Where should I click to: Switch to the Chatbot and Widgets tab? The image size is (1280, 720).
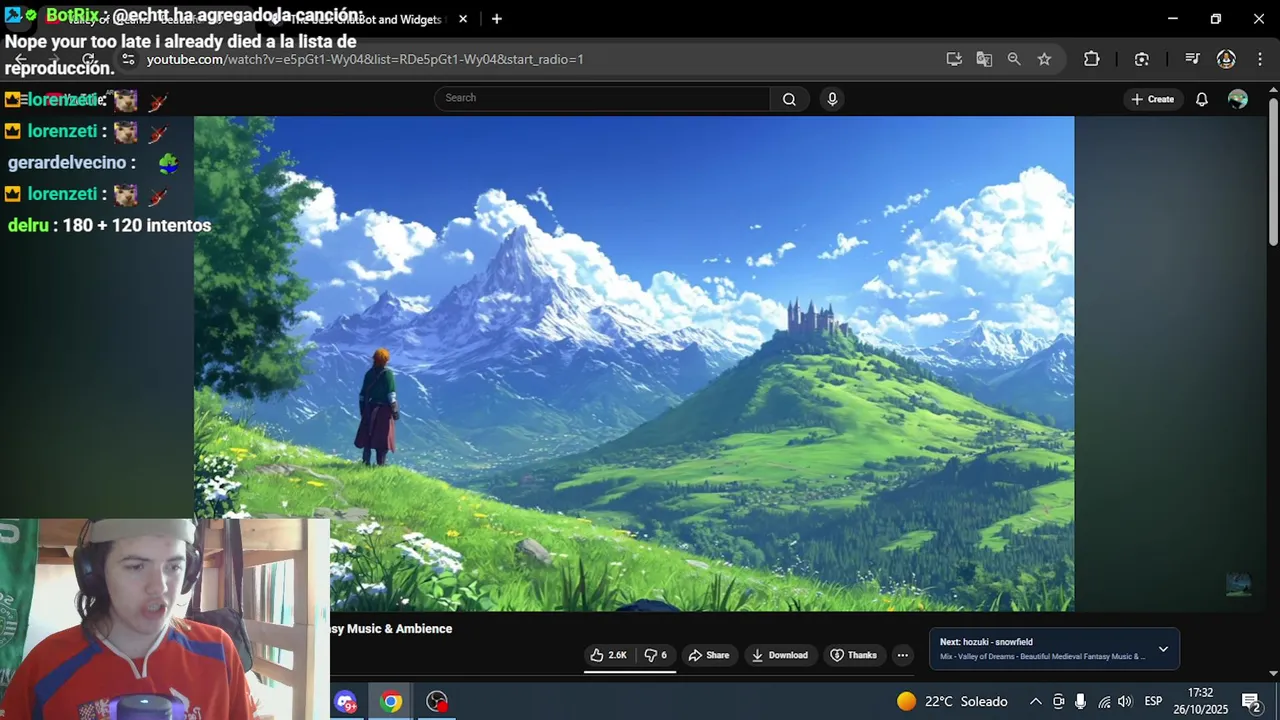365,19
